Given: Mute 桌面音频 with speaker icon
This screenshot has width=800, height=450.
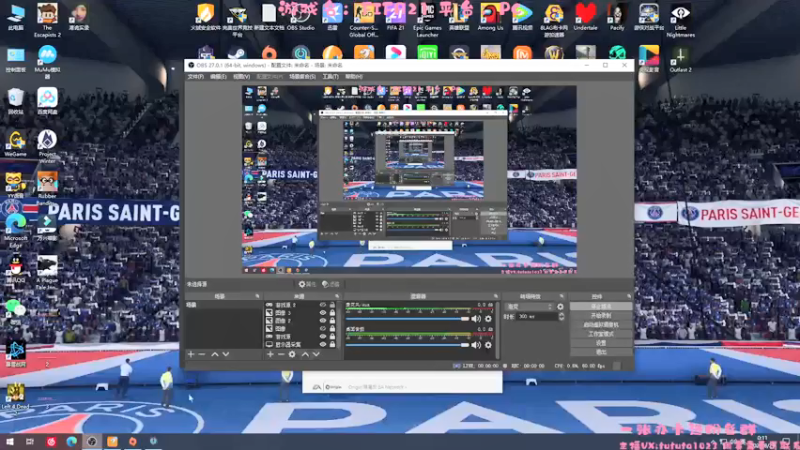Looking at the screenshot, I should click(476, 345).
